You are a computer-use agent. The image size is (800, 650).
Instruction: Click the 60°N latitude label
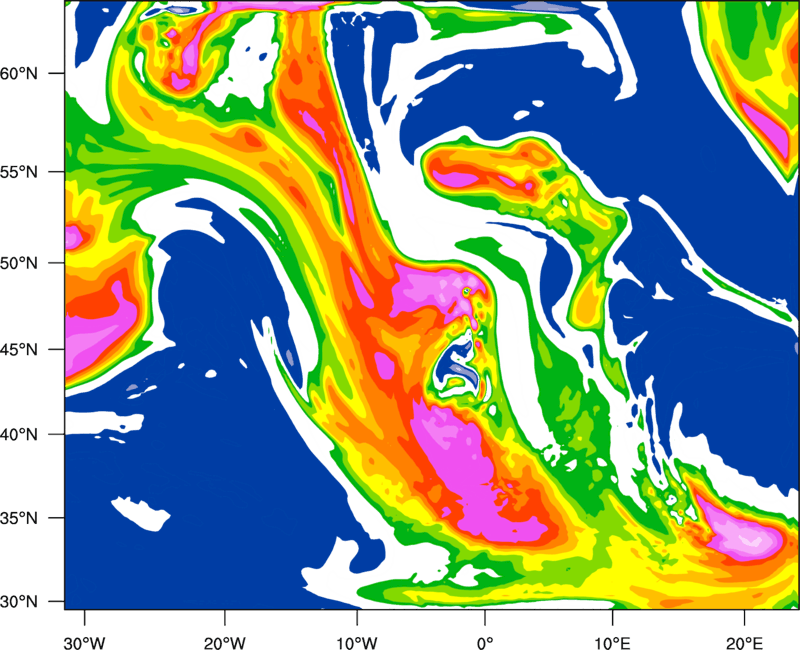19,74
